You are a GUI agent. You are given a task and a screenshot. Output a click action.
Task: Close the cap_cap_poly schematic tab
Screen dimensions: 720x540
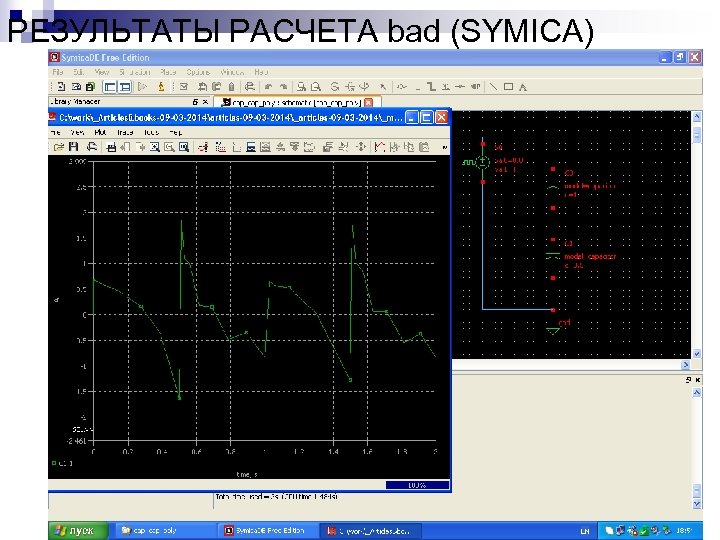pos(369,102)
